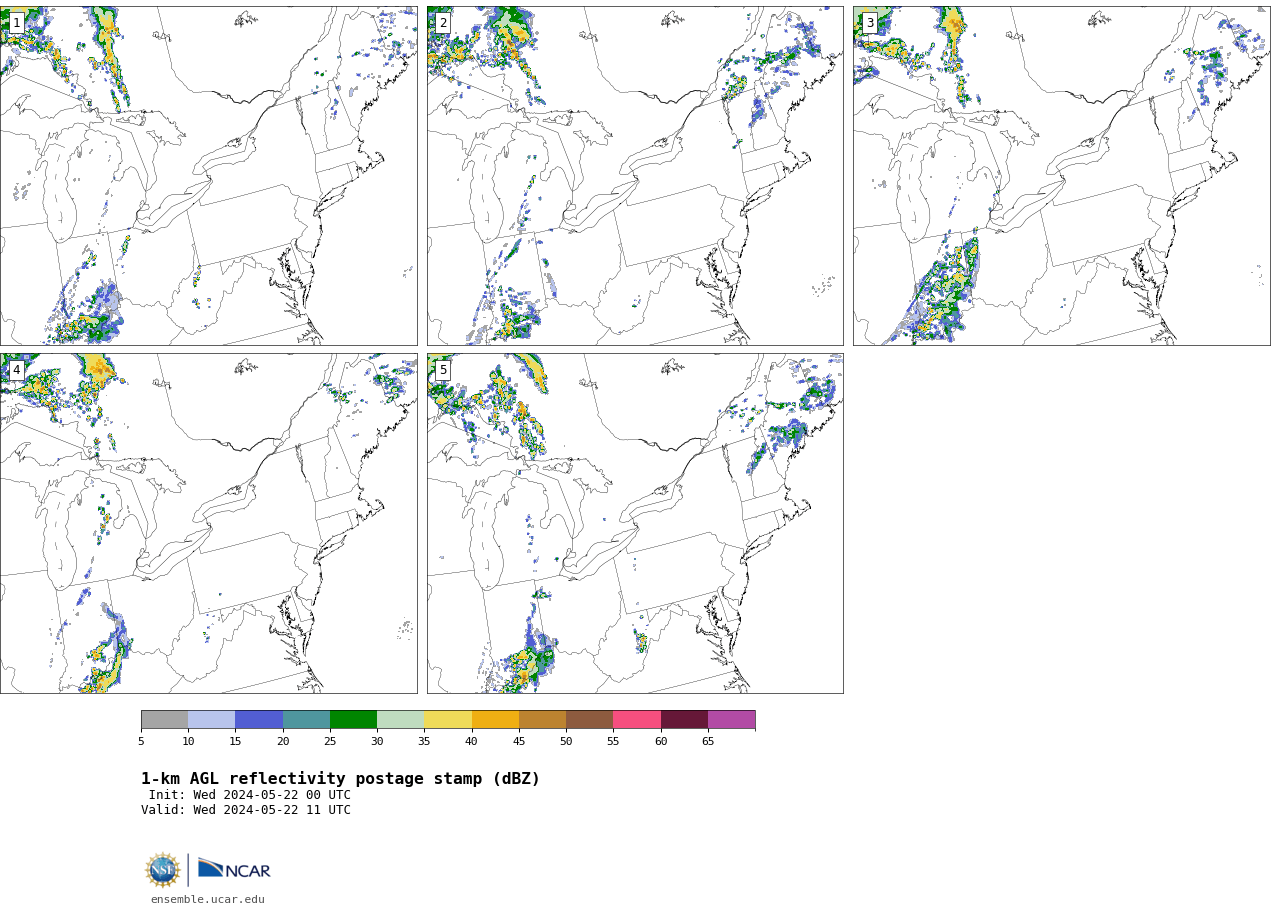This screenshot has height=910, width=1280.
Task: Click the panel 4 number label
Action: click(16, 370)
